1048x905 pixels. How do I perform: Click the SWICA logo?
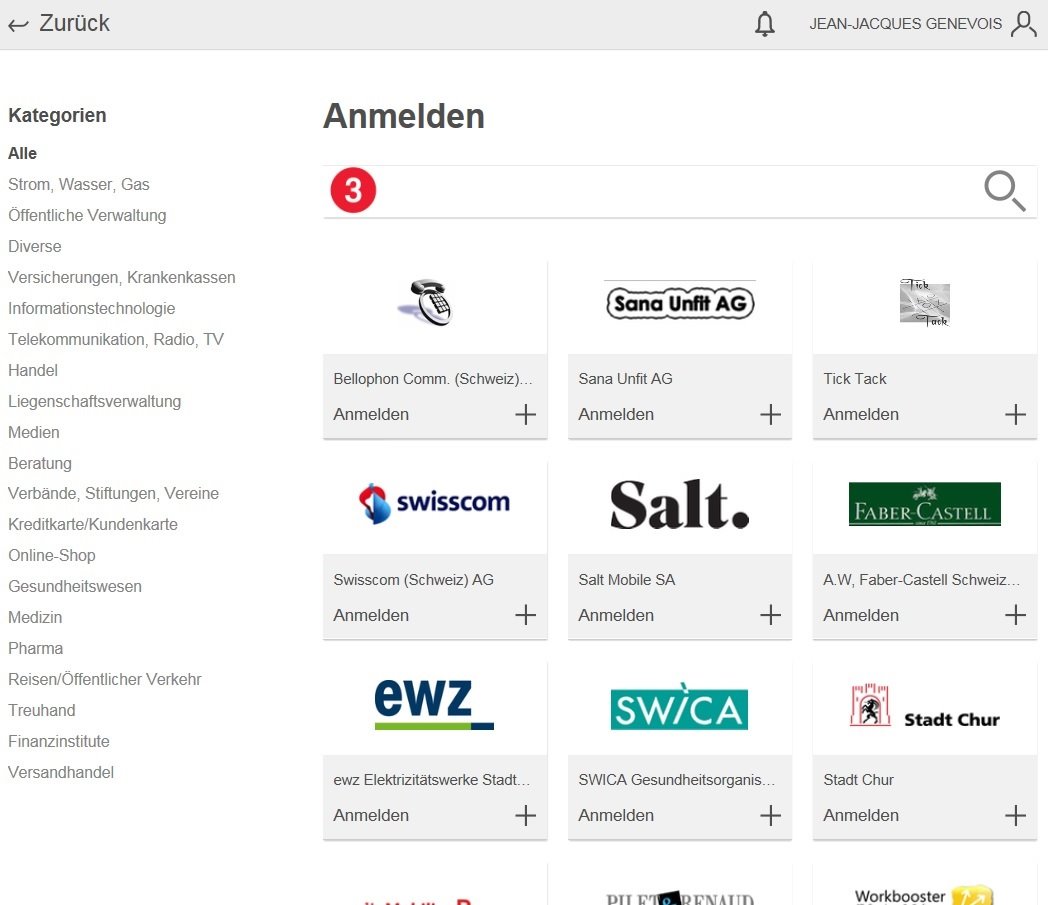[x=679, y=706]
